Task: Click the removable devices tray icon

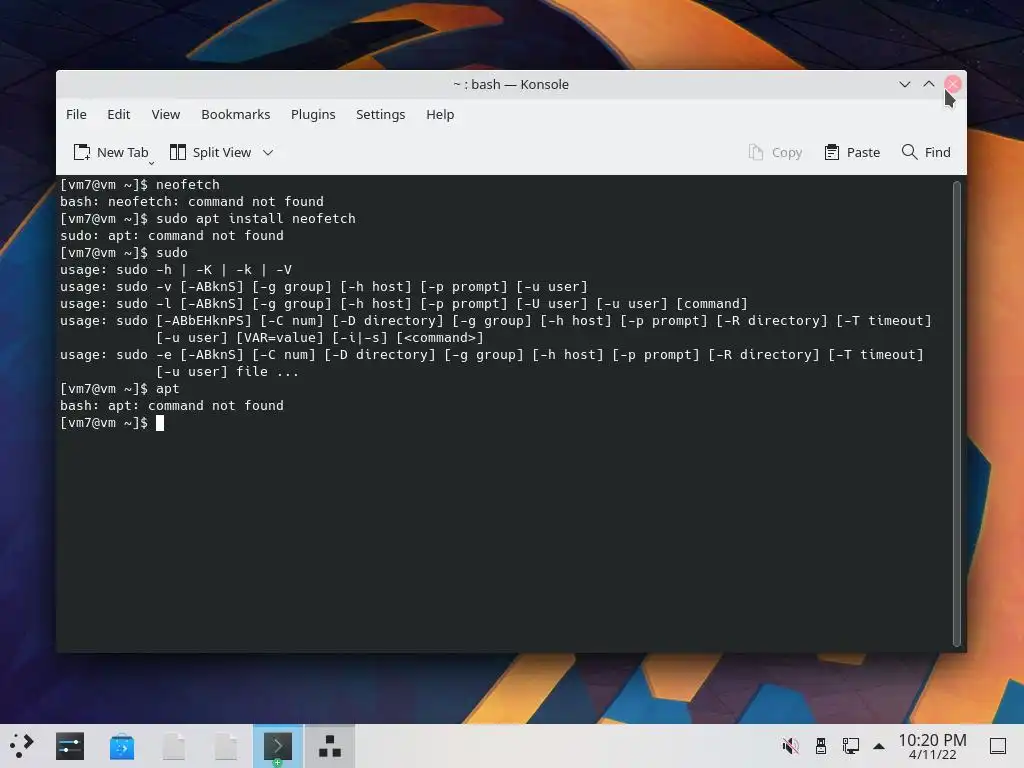Action: pyautogui.click(x=821, y=746)
